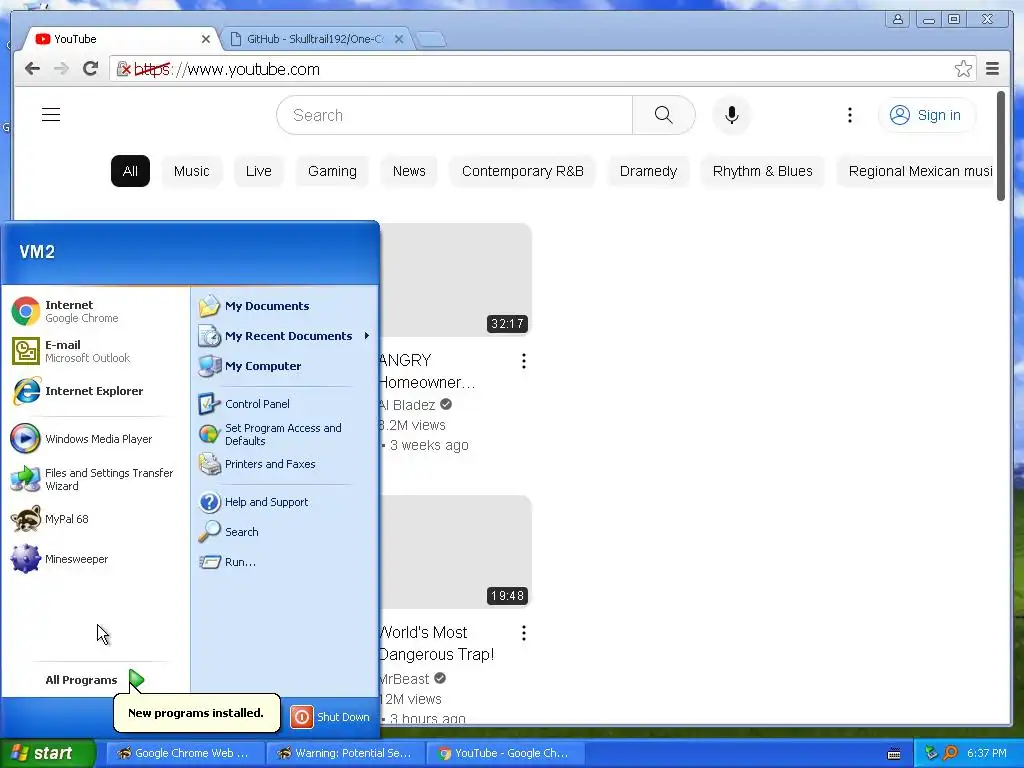Click Chrome forward arrow
Viewport: 1024px width, 768px height.
tap(61, 69)
